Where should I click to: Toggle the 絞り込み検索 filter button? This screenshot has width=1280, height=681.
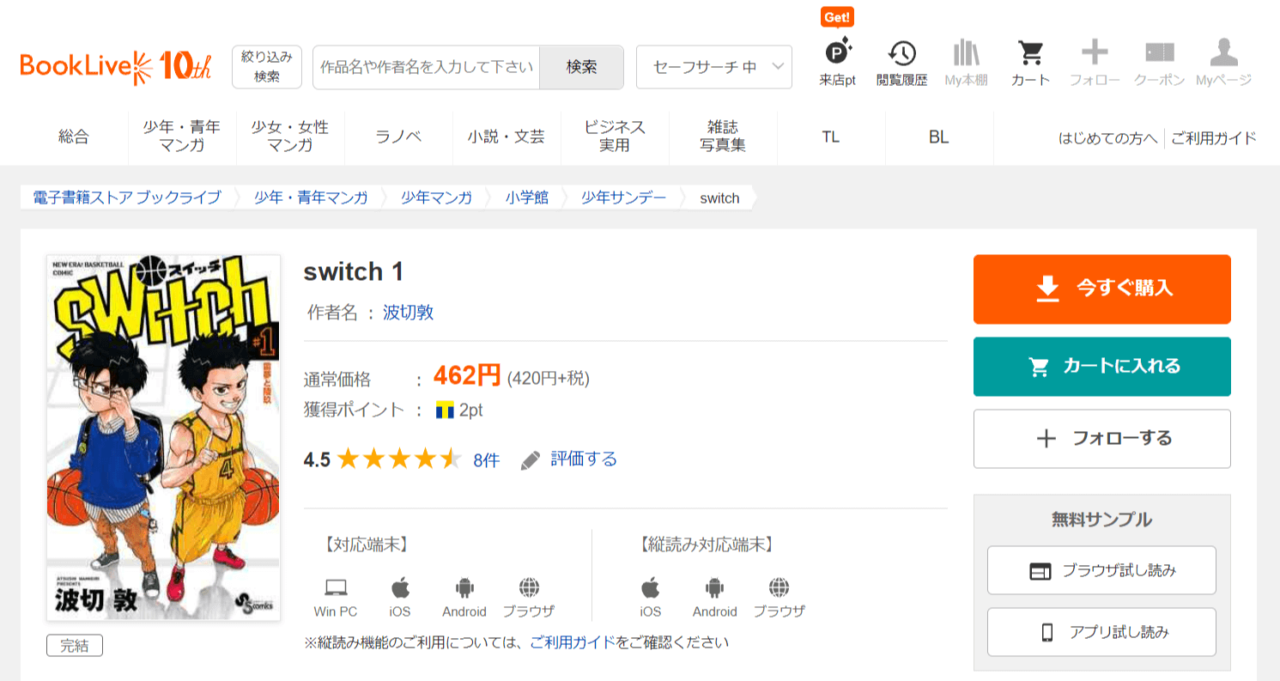pyautogui.click(x=267, y=67)
